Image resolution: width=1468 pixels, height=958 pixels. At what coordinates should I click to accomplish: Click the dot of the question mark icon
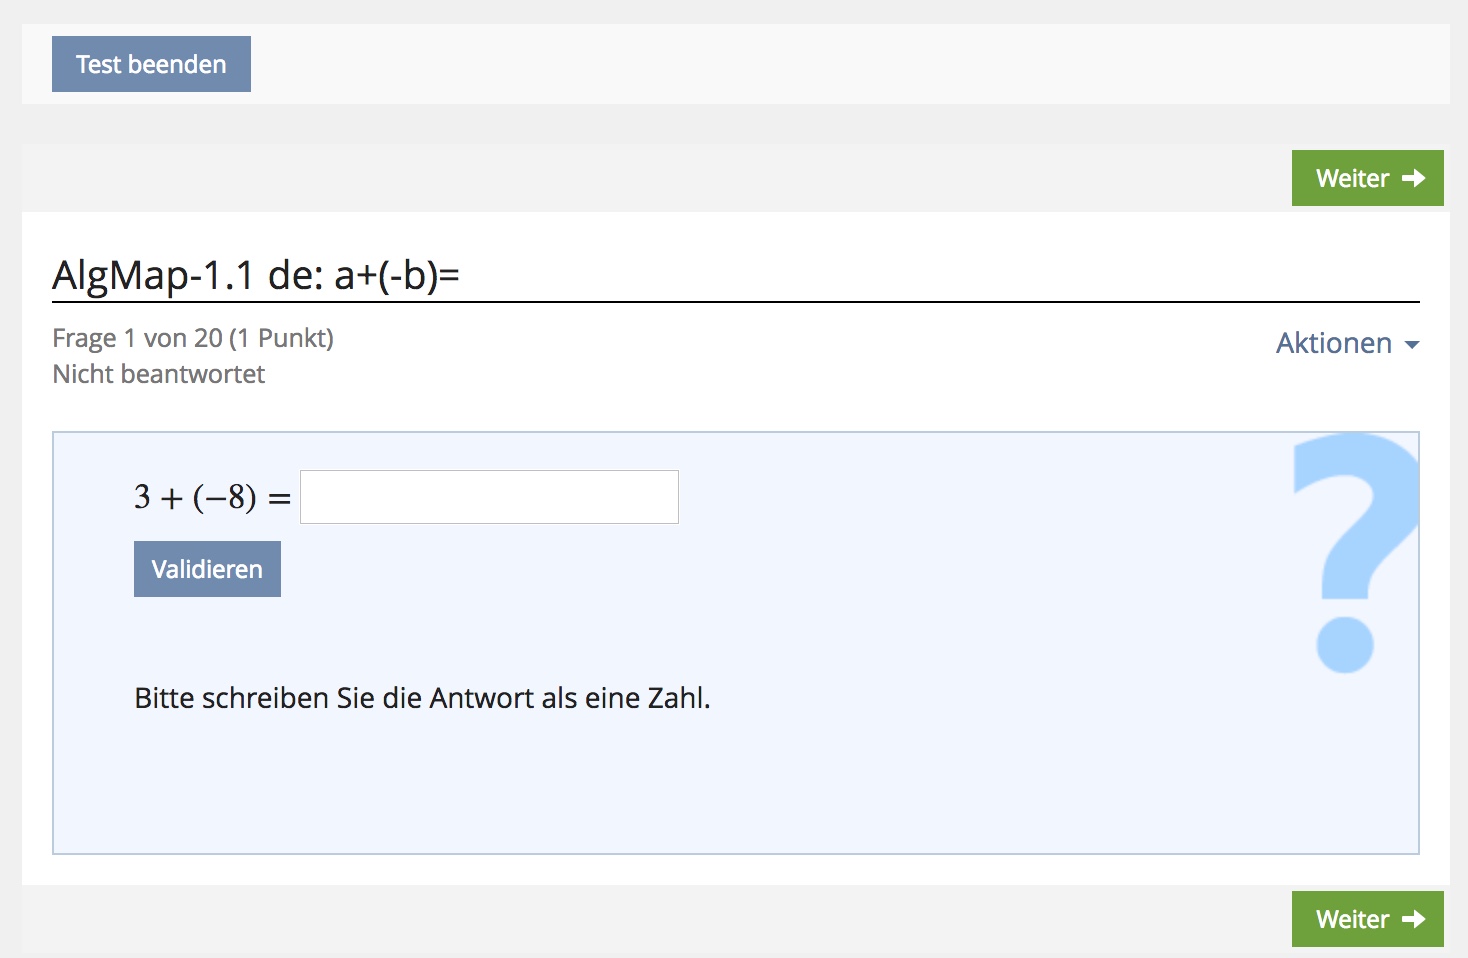tap(1345, 645)
